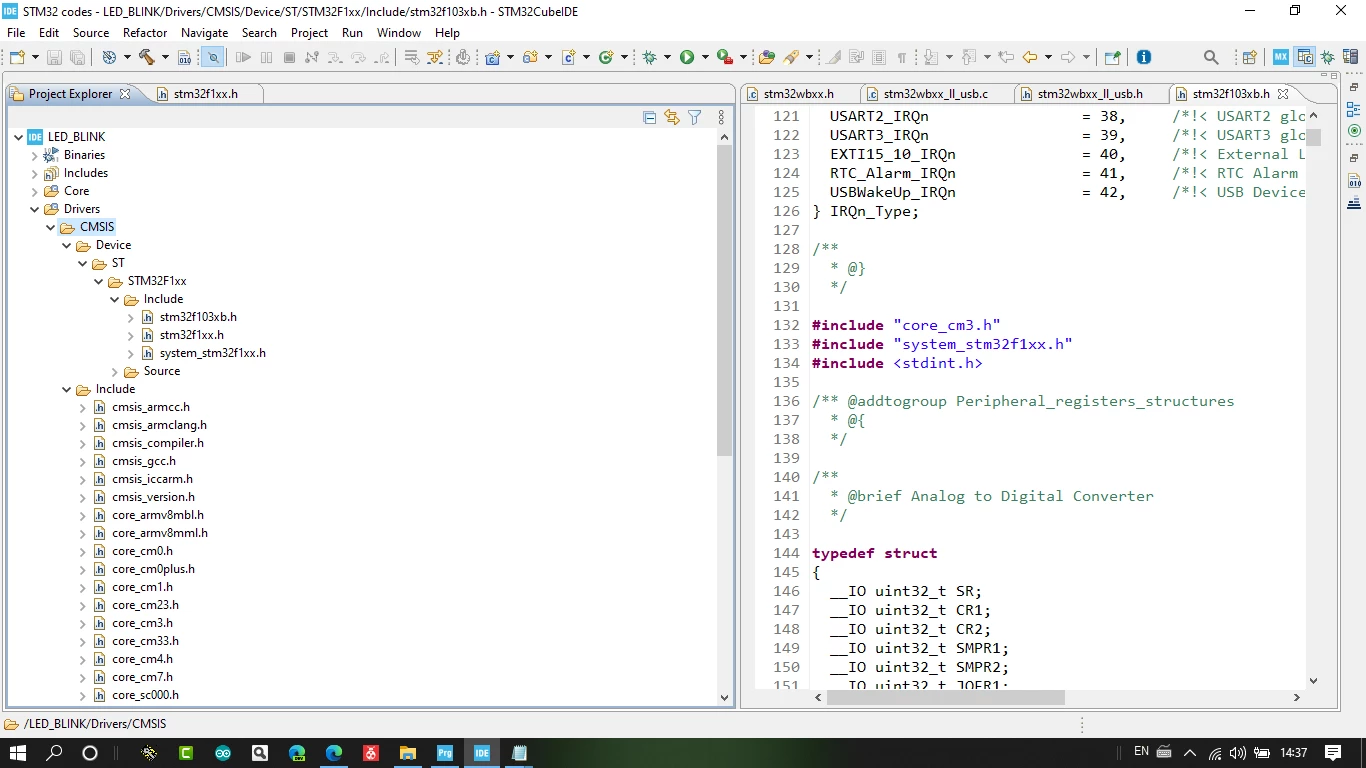Close the stm32f103xb.h editor tab

1283,94
